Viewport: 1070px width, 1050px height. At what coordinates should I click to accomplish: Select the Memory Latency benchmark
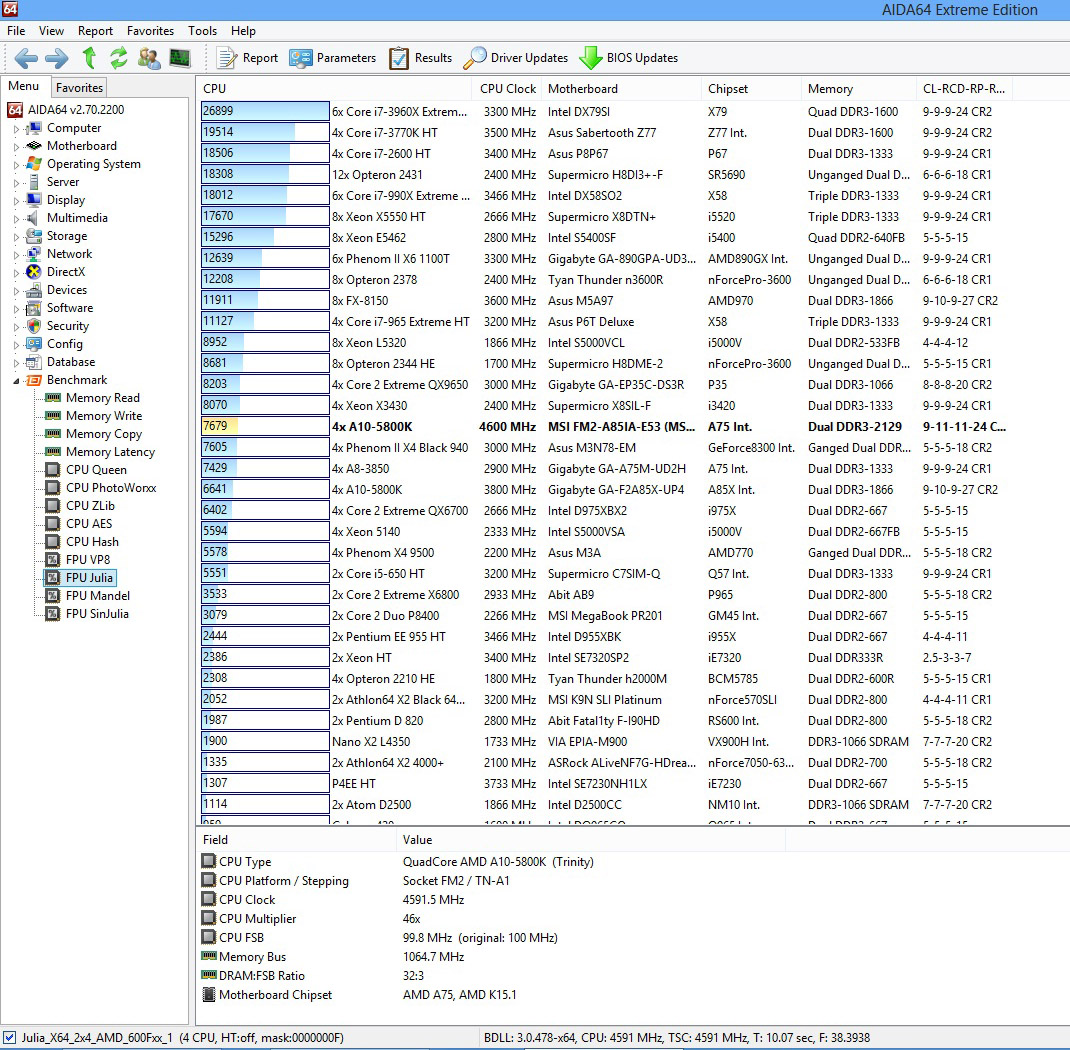pyautogui.click(x=100, y=452)
